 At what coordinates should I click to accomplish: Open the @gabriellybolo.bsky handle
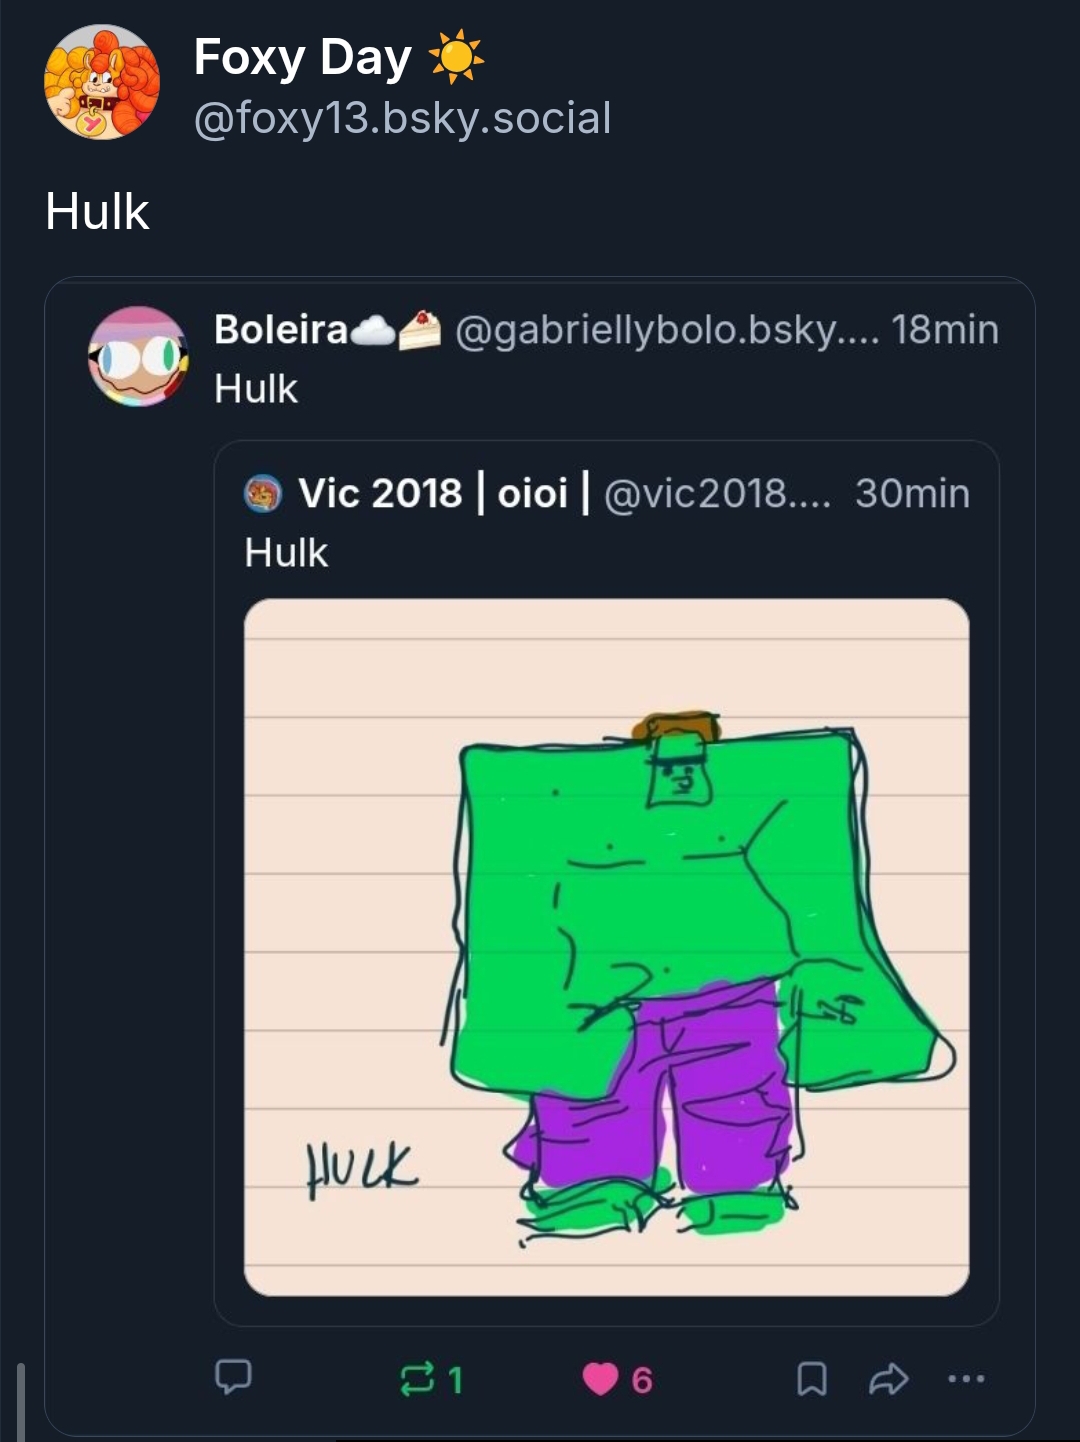pos(667,329)
